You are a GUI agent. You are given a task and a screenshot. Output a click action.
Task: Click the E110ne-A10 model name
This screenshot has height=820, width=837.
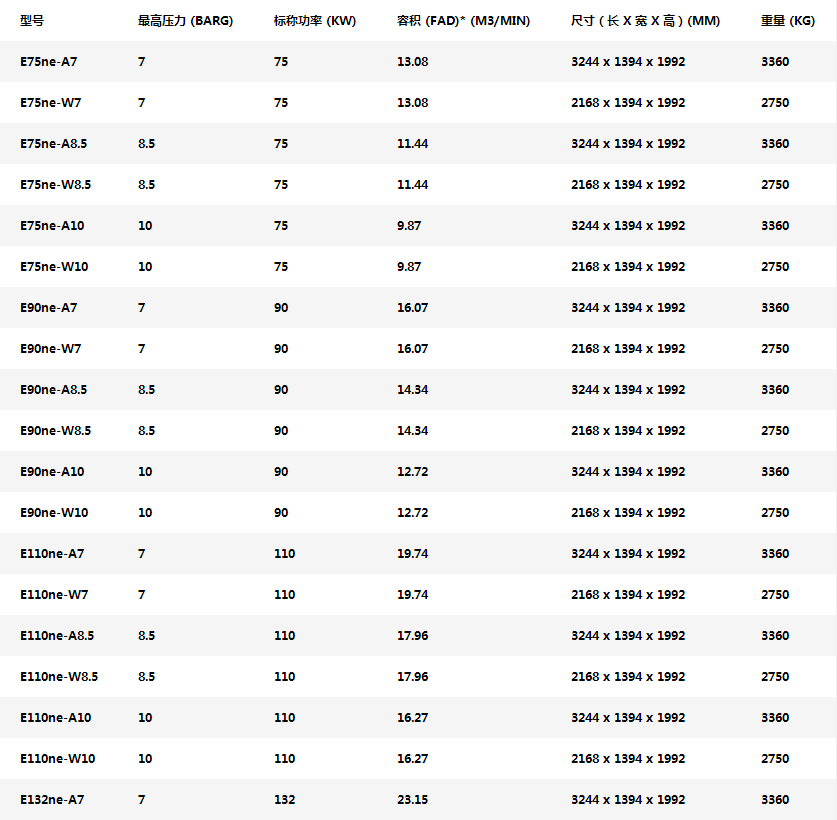point(56,718)
